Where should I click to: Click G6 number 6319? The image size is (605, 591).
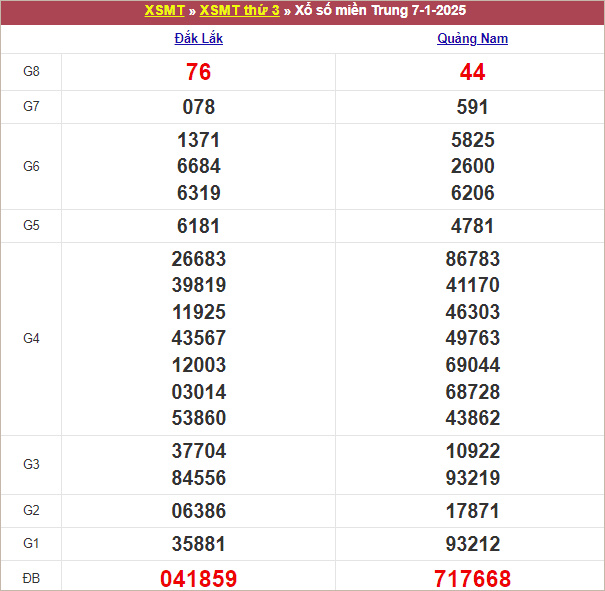198,193
